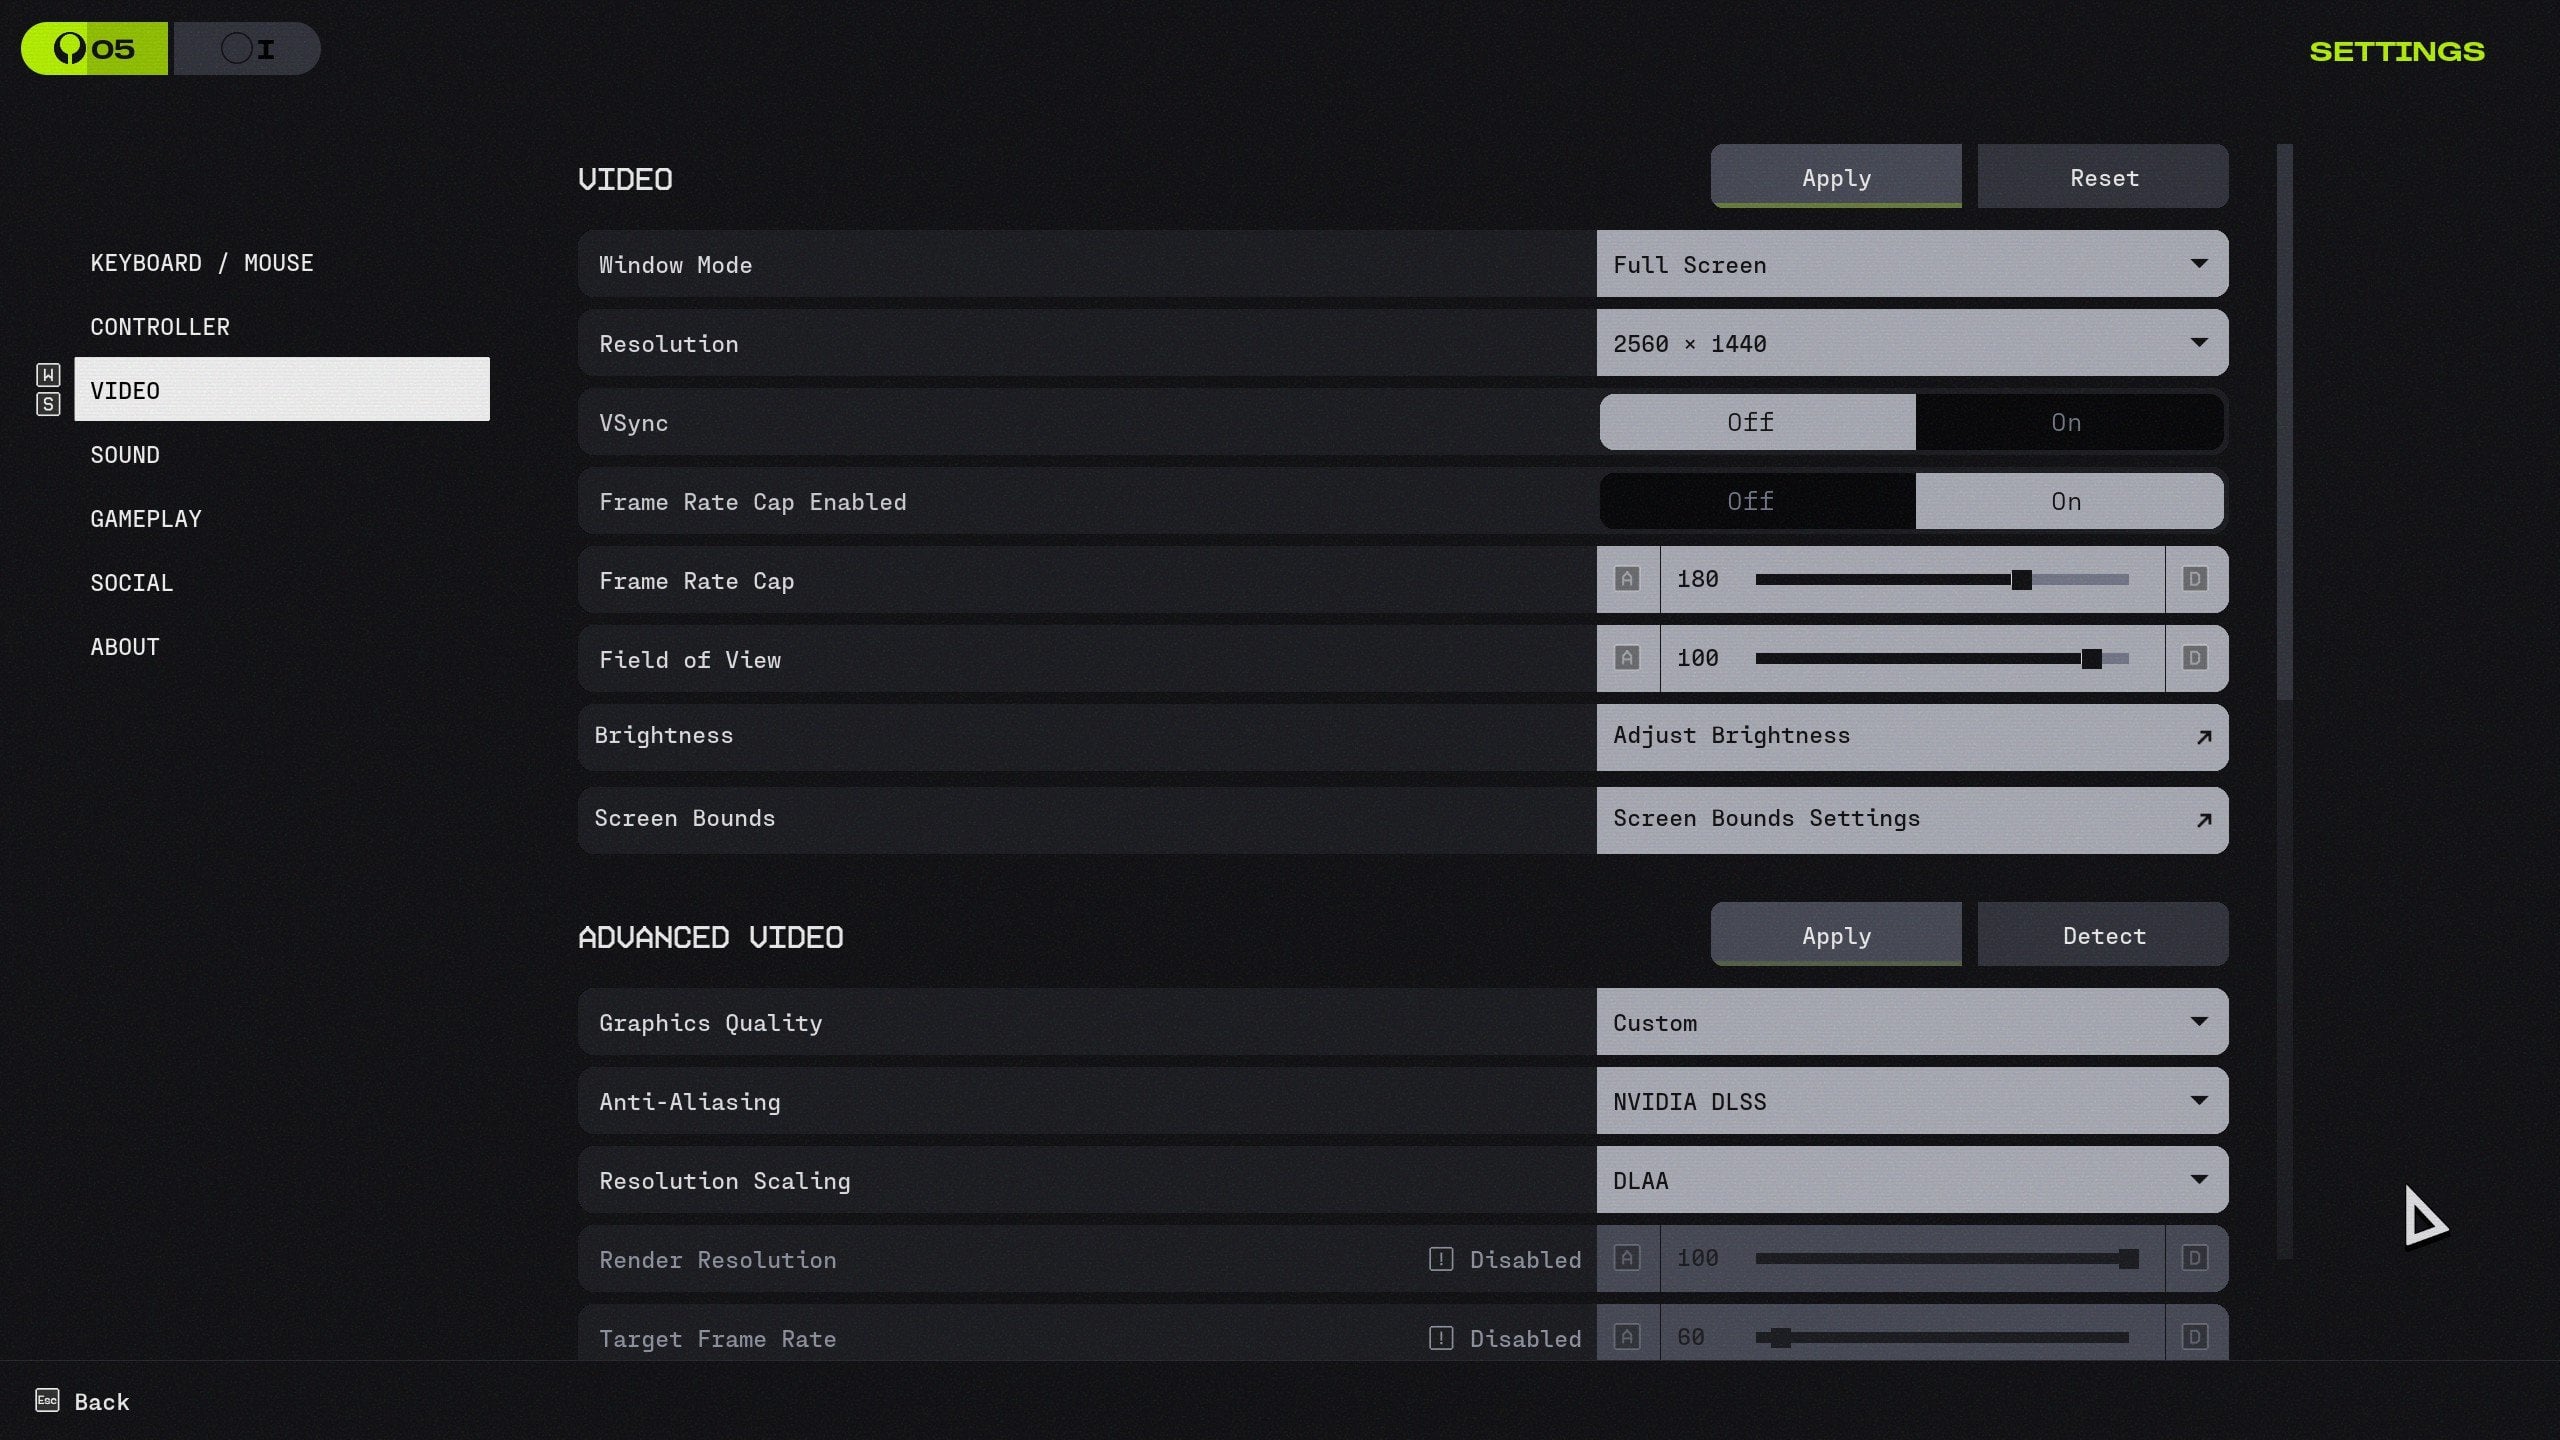Set VSync to Off
The image size is (2560, 1440).
(1751, 422)
